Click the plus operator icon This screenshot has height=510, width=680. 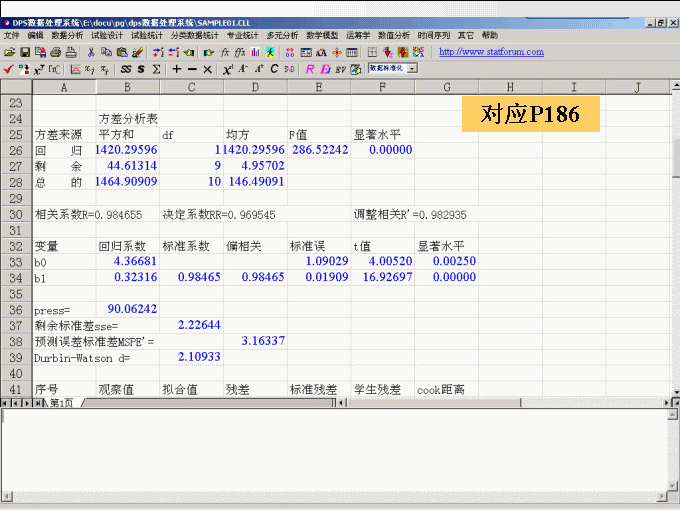coord(177,69)
